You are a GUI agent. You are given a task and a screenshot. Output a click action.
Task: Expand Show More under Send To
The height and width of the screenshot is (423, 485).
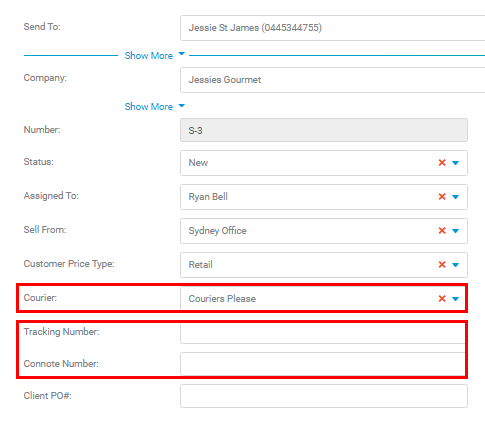click(154, 55)
